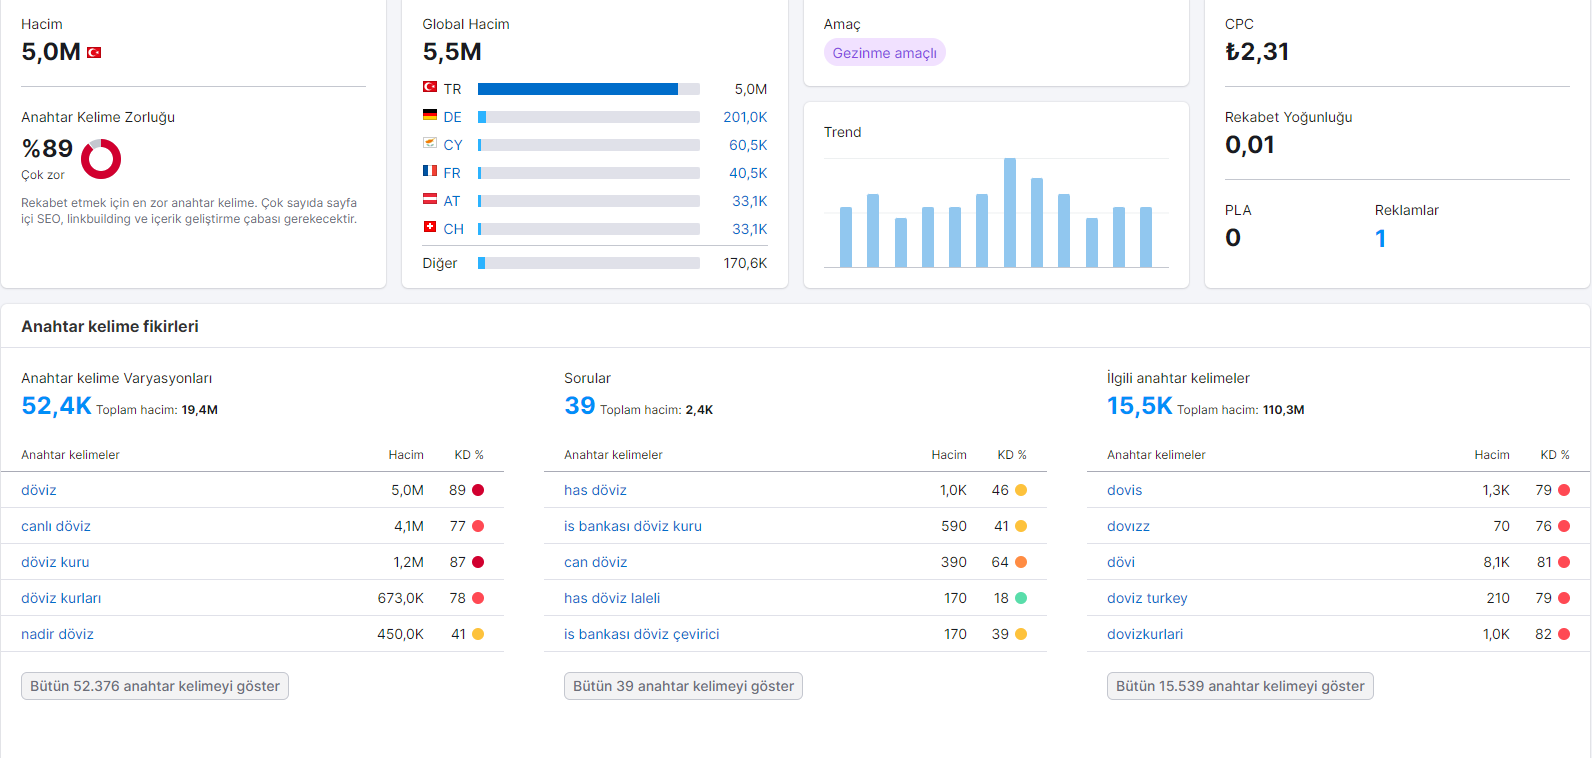Open 'is bankası döviz kuru' question link
1592x758 pixels.
[633, 526]
